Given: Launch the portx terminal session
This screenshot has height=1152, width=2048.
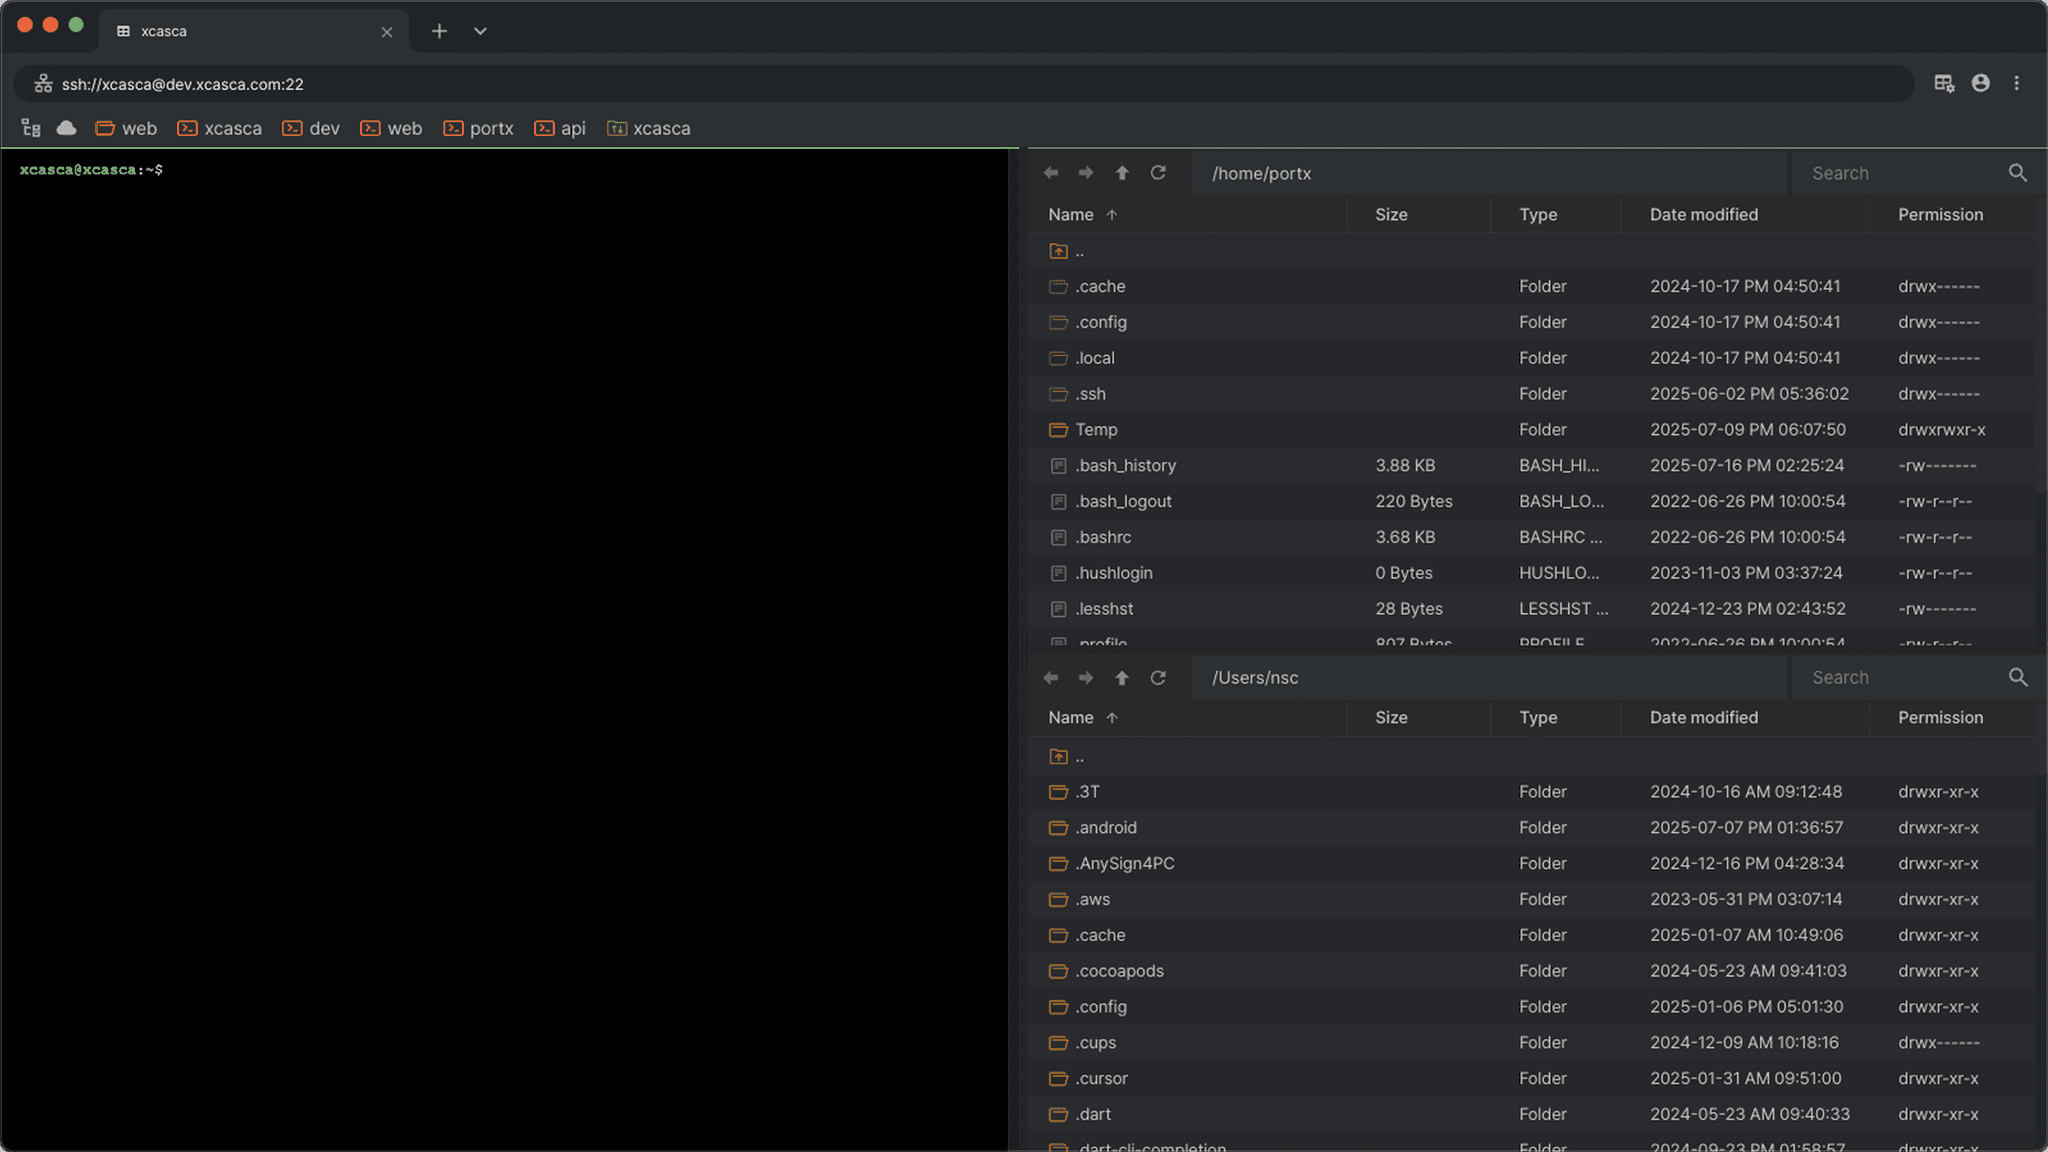Looking at the screenshot, I should (479, 128).
